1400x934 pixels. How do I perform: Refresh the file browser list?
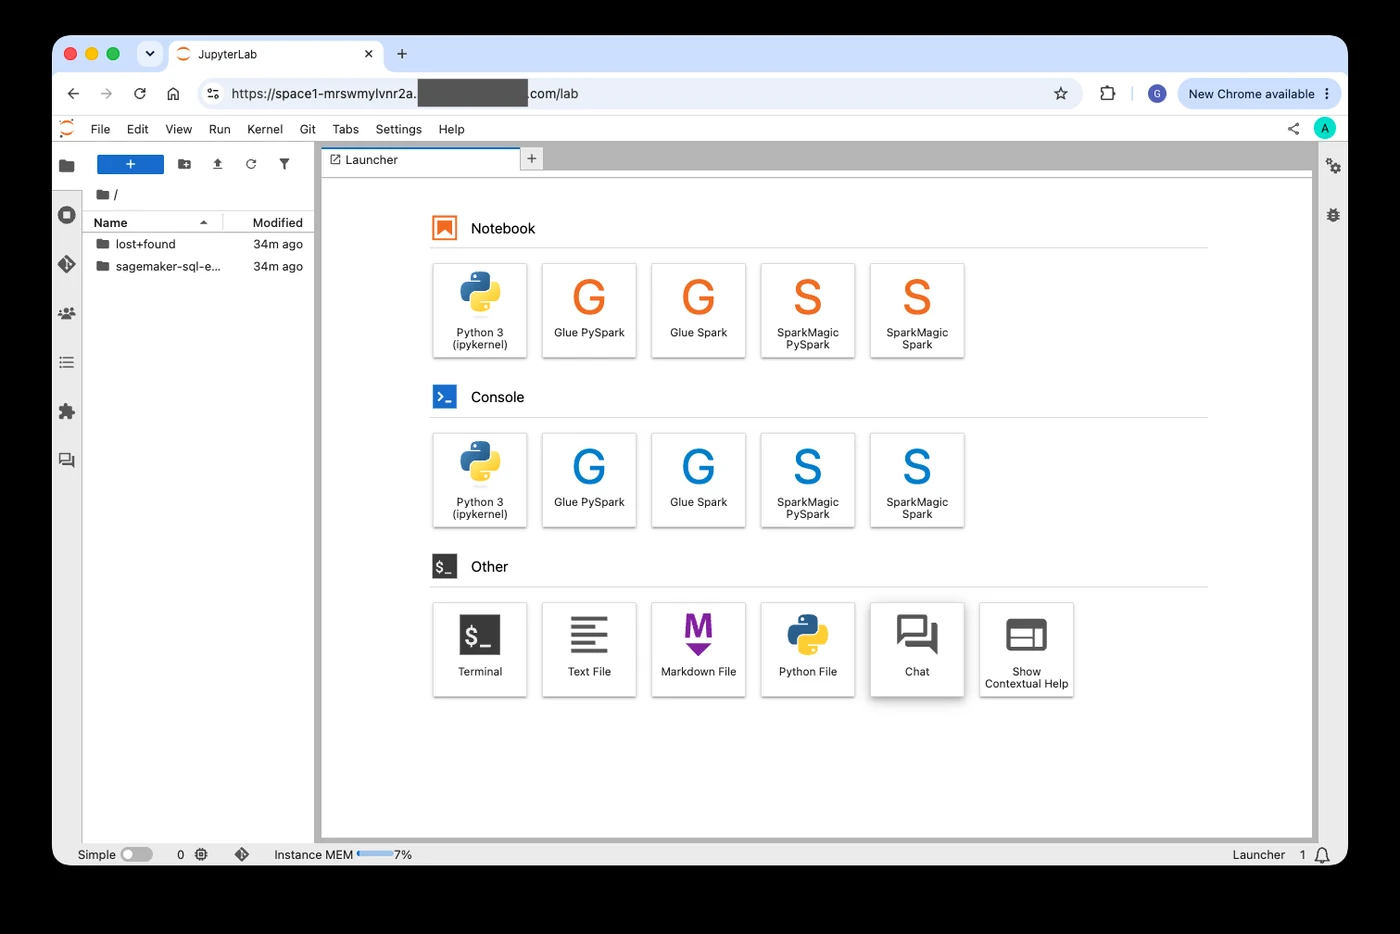pyautogui.click(x=251, y=164)
